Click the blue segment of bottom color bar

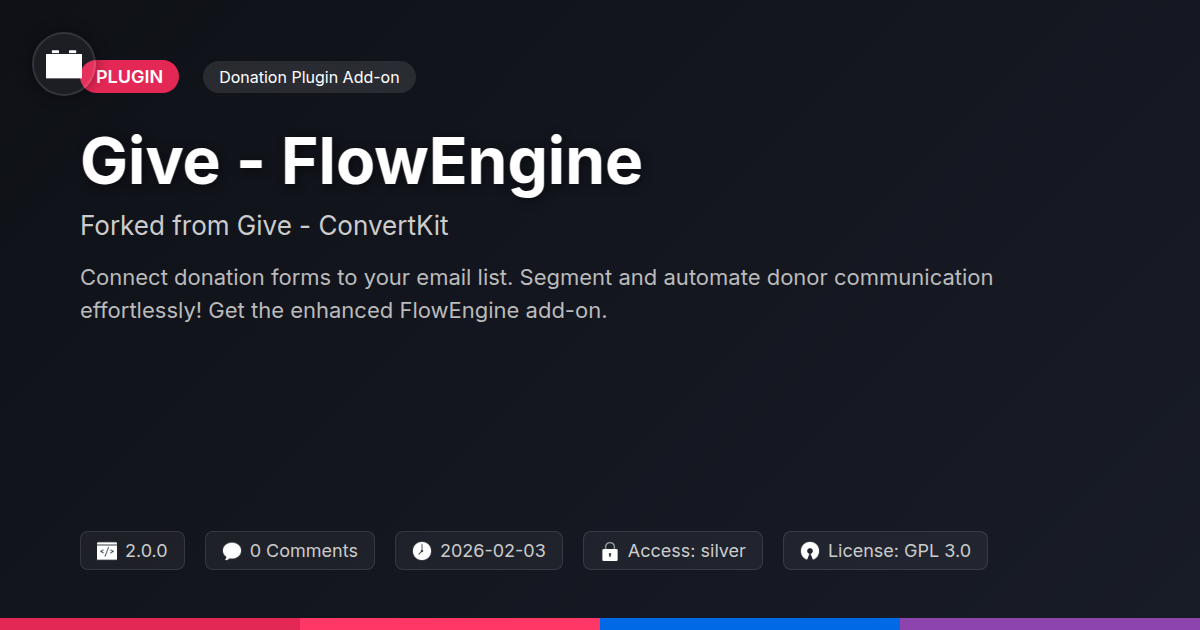pos(750,623)
